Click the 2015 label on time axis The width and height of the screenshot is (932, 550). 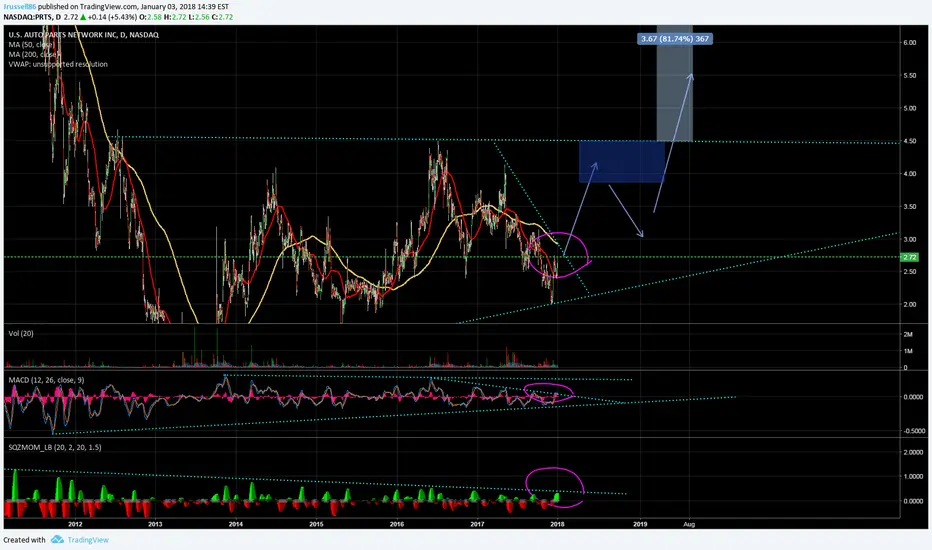(316, 524)
